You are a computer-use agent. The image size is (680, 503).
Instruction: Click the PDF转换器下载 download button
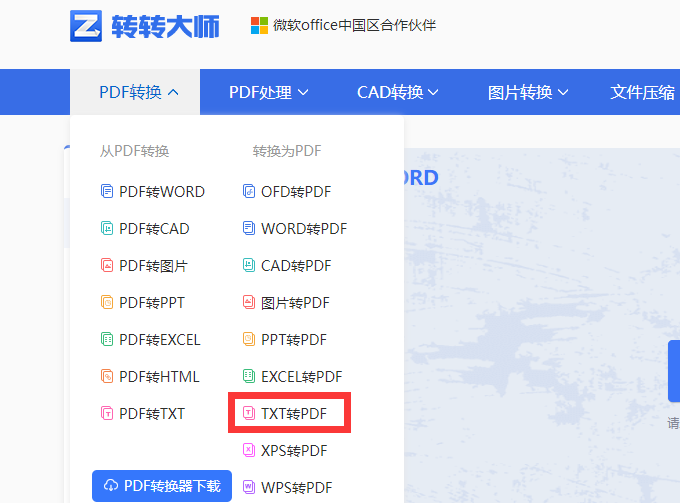coord(162,486)
